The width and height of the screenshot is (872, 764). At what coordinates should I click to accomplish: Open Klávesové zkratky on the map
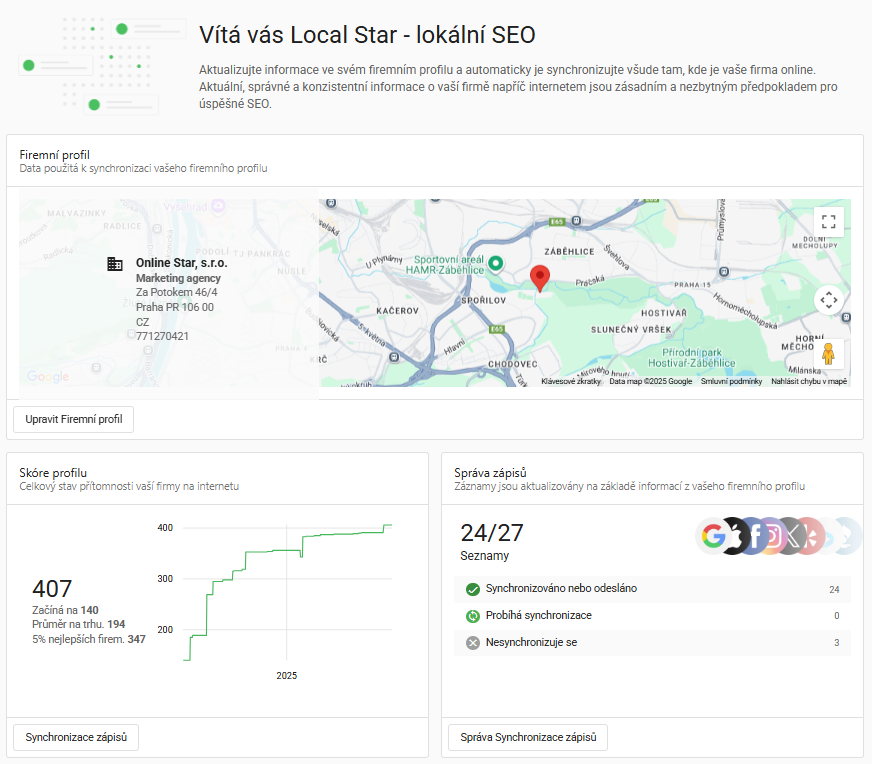pos(571,381)
